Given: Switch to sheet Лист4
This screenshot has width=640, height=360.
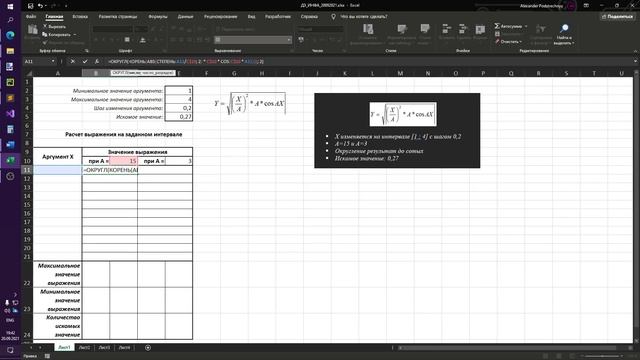Looking at the screenshot, I should coord(124,347).
